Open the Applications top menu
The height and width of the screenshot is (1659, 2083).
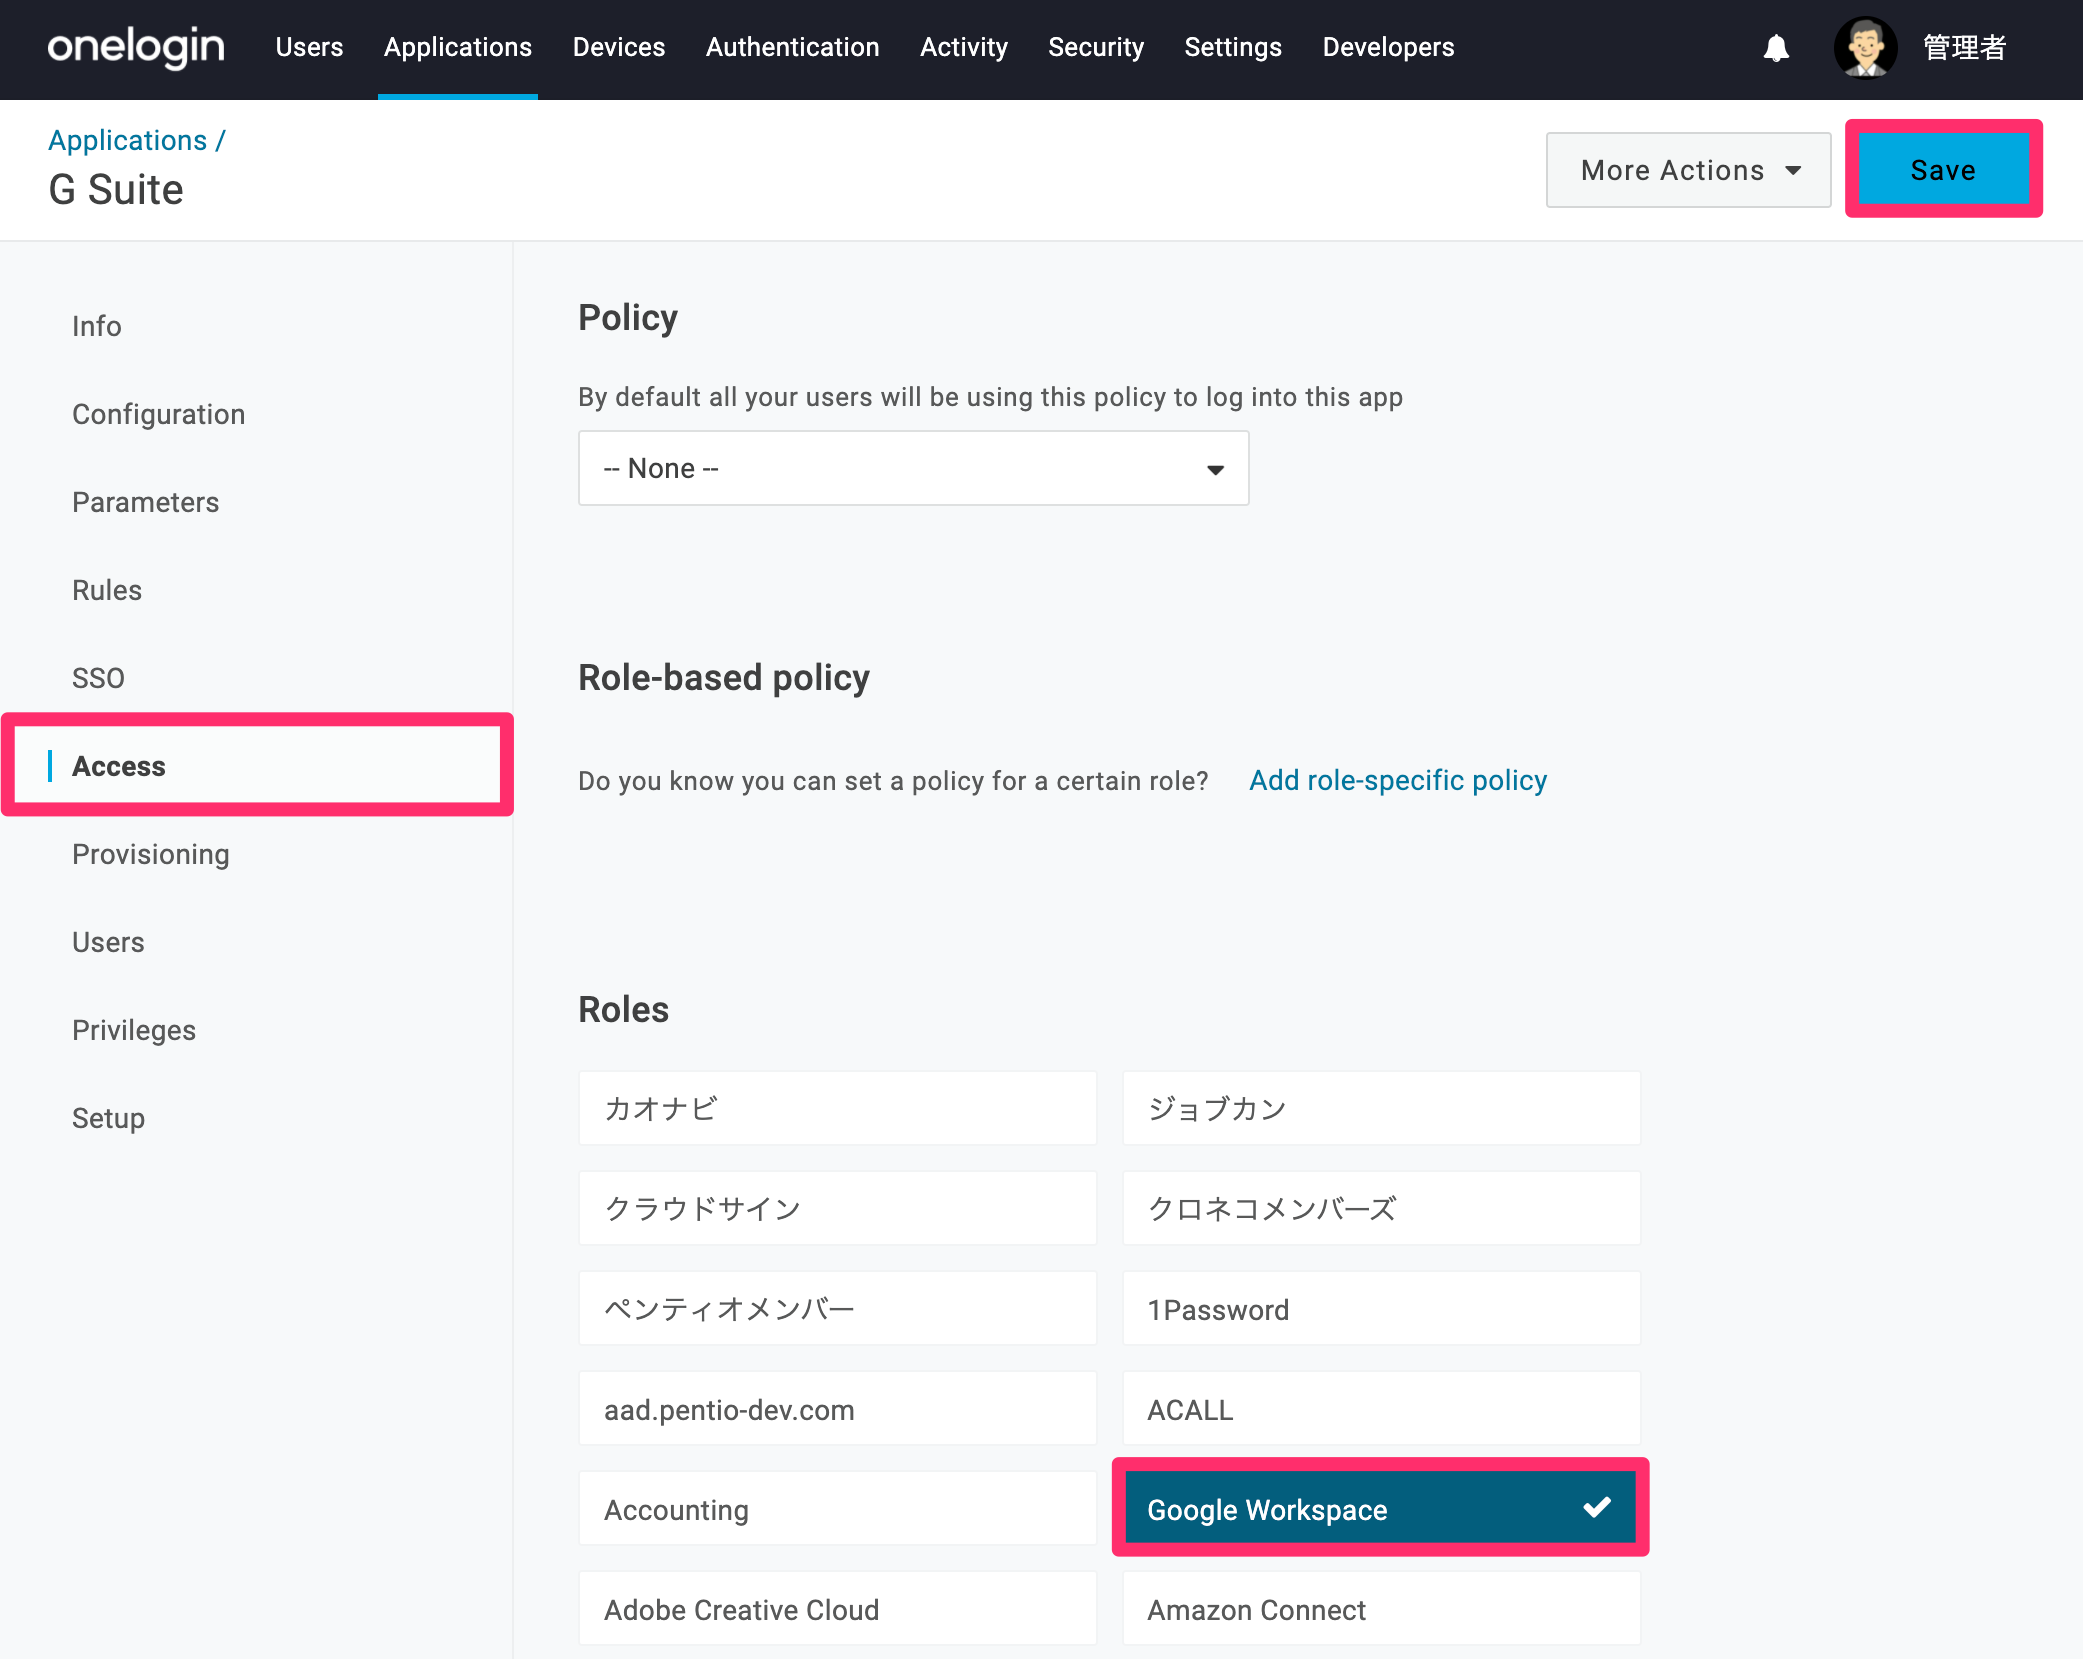(x=458, y=47)
